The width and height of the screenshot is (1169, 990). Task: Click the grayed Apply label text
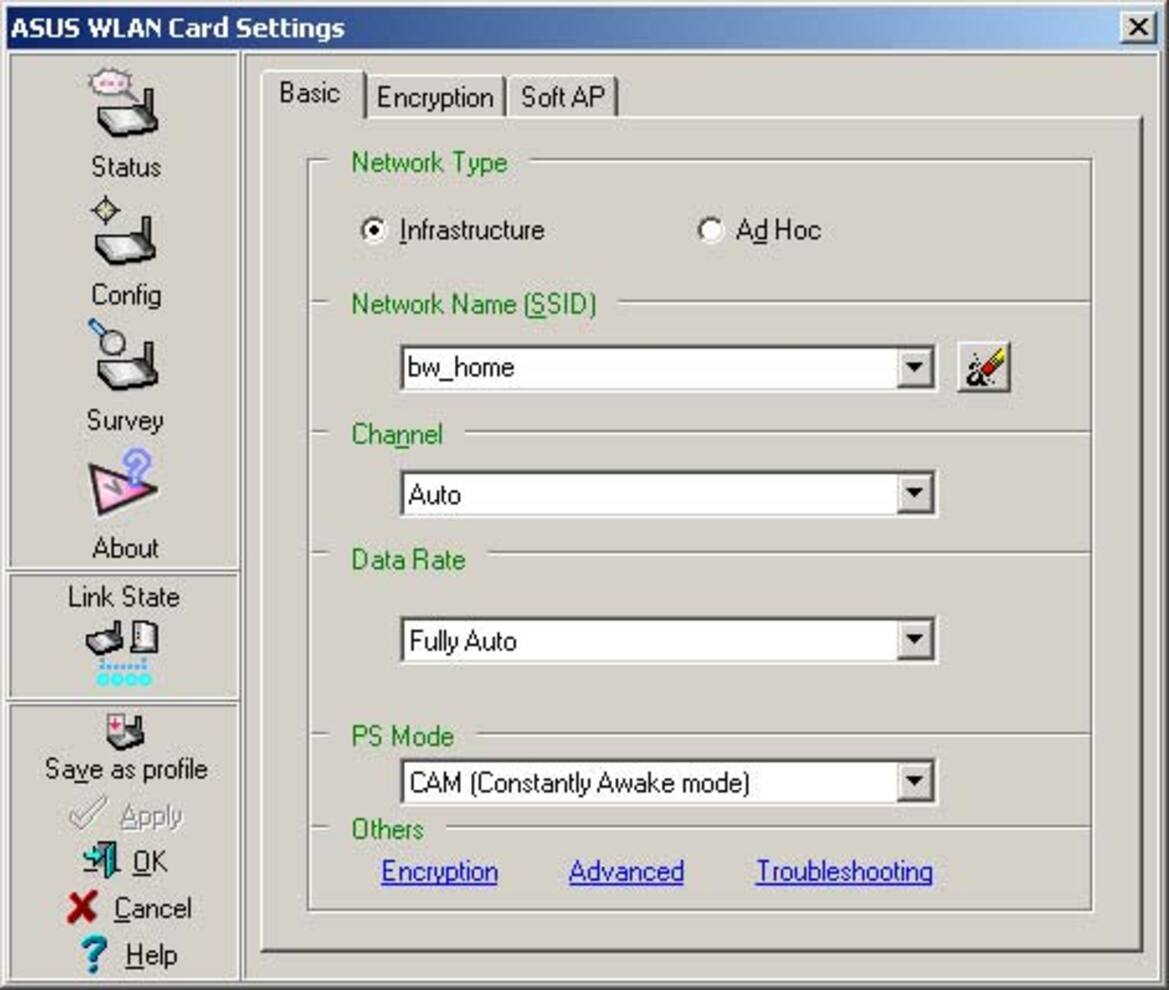coord(151,817)
